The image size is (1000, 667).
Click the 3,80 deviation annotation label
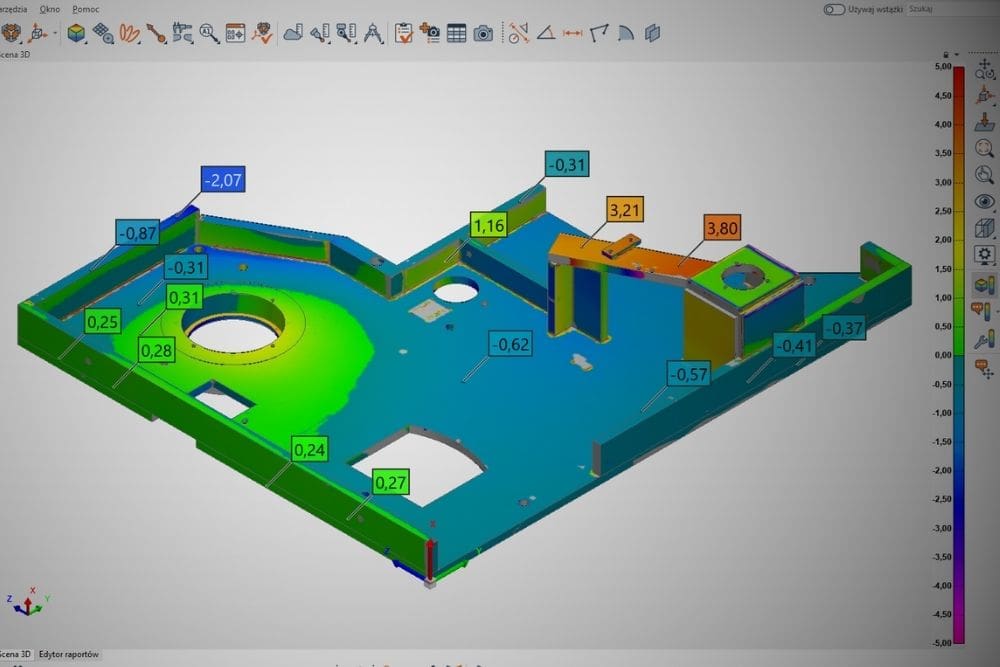[723, 228]
